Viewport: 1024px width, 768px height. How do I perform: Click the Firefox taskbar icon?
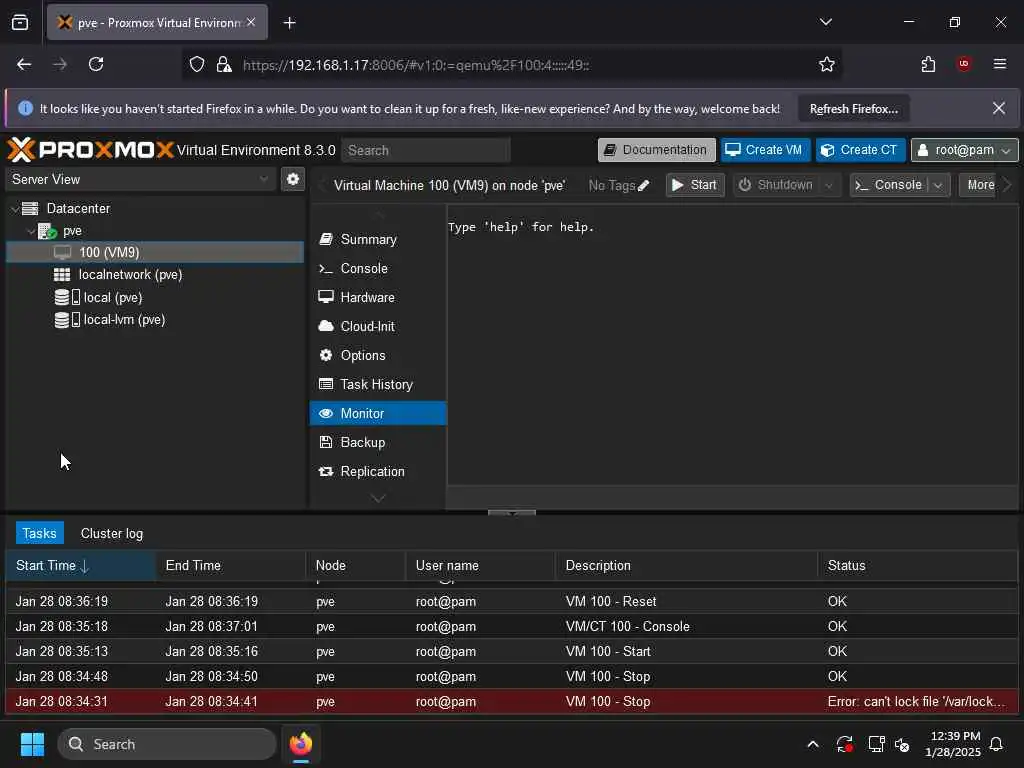coord(301,744)
